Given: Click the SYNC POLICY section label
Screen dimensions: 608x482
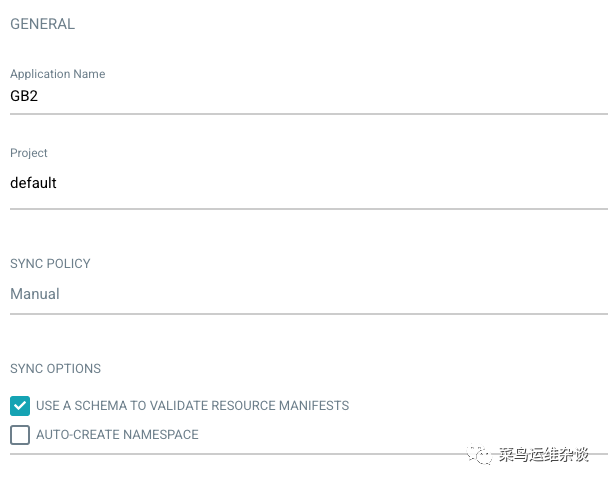Looking at the screenshot, I should tap(50, 264).
